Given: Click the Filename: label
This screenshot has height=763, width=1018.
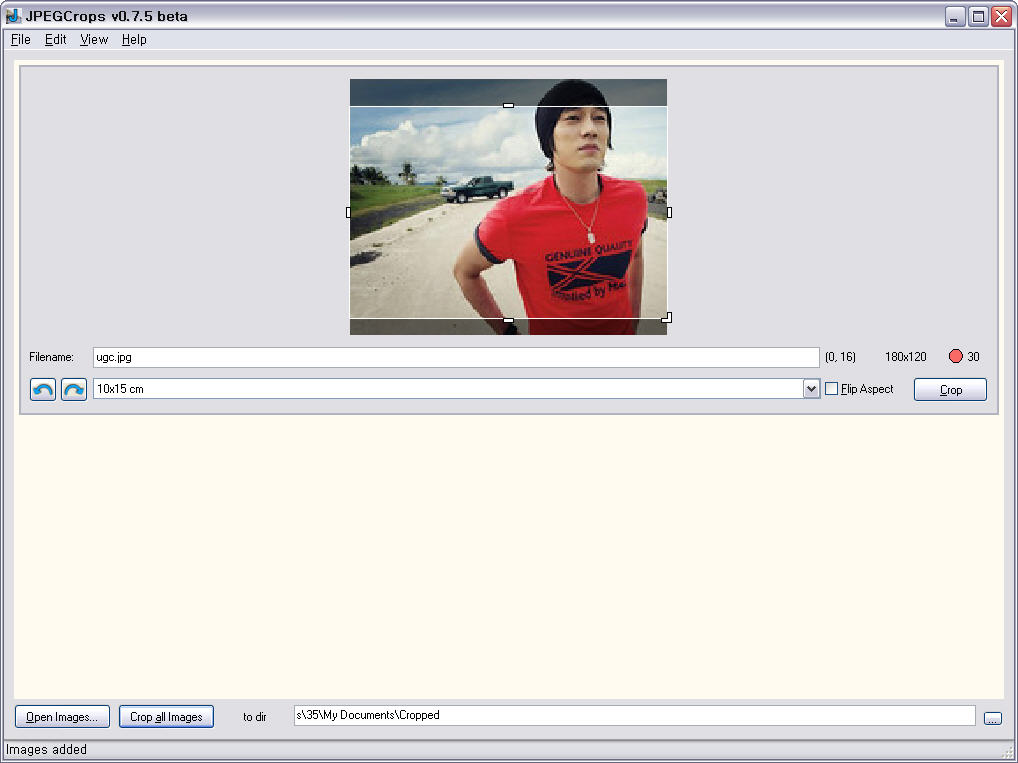Looking at the screenshot, I should (51, 356).
